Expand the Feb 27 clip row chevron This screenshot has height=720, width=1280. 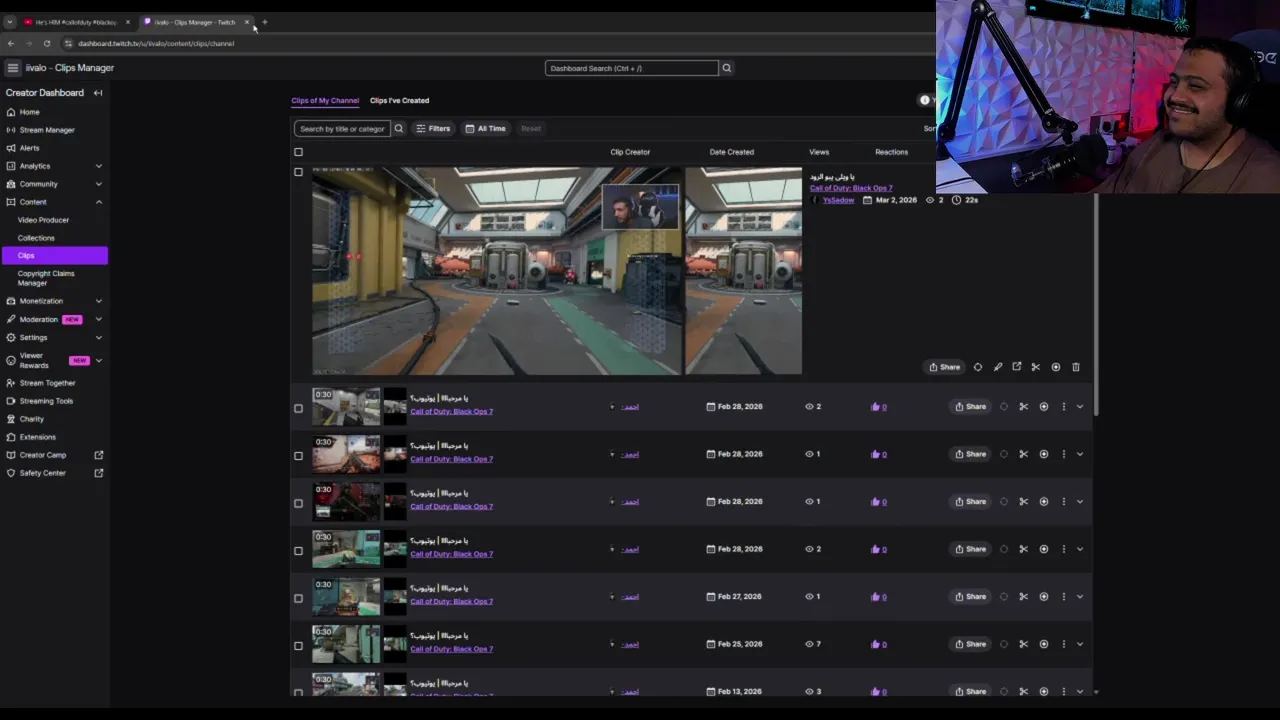(x=1080, y=597)
